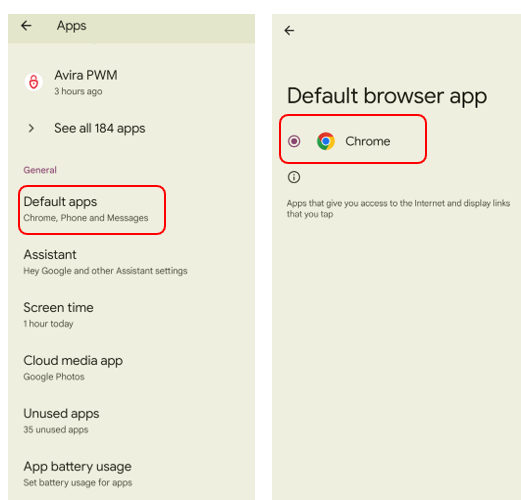521x500 pixels.
Task: Tap the Default browser app heading
Action: coord(387,96)
